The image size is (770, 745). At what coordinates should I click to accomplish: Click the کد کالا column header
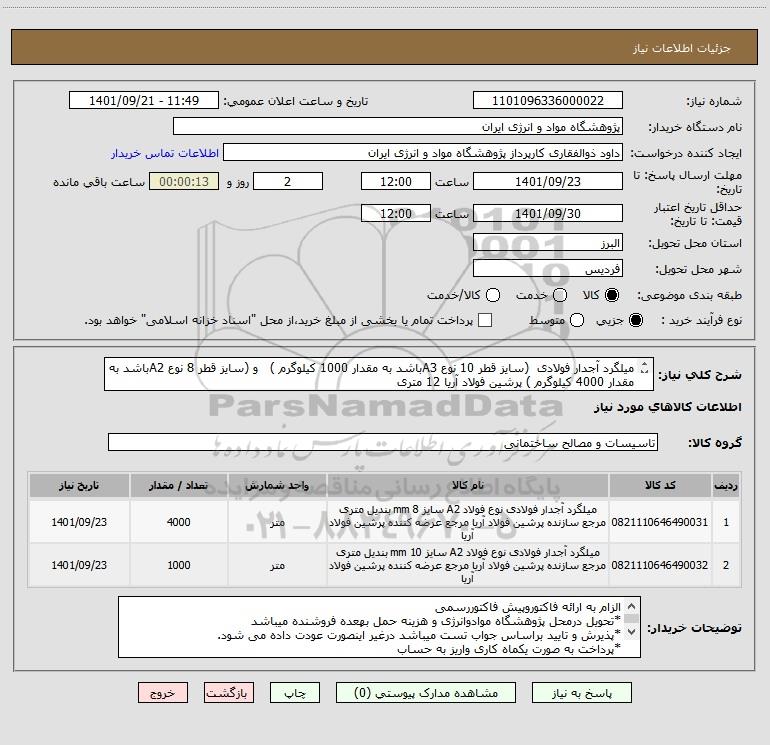[660, 486]
